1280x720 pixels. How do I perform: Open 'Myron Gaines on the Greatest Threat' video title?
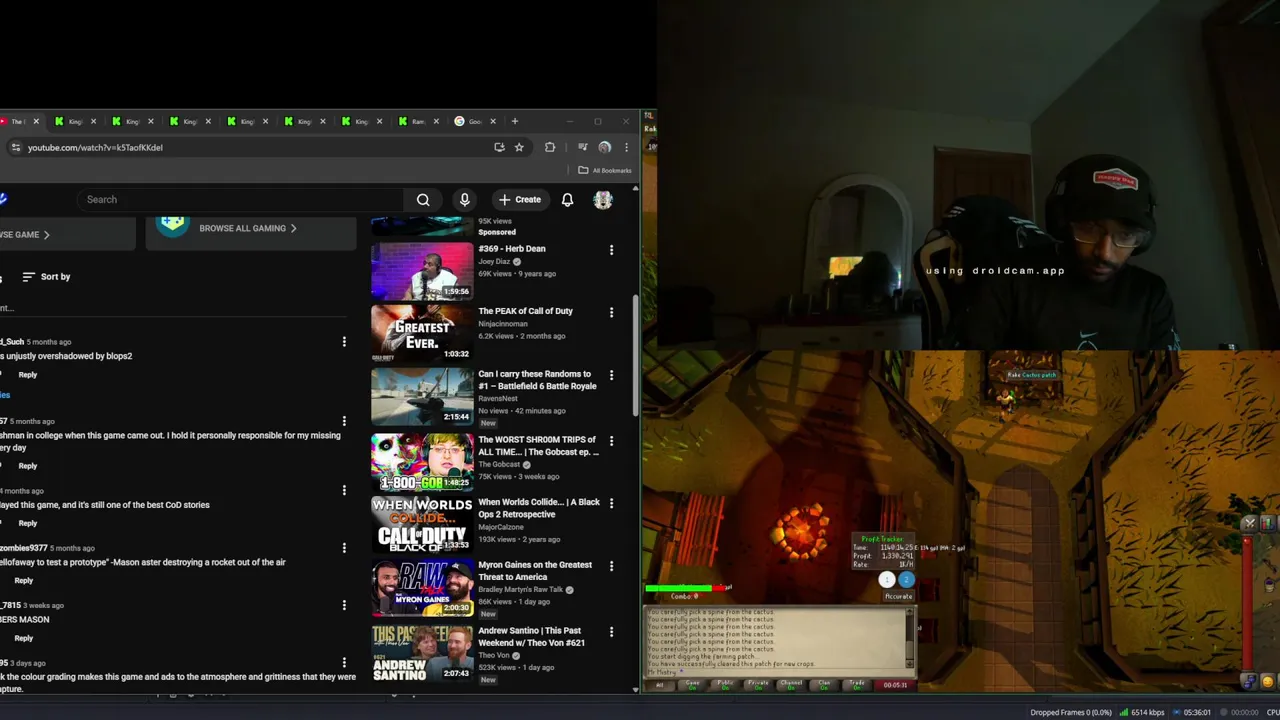535,571
